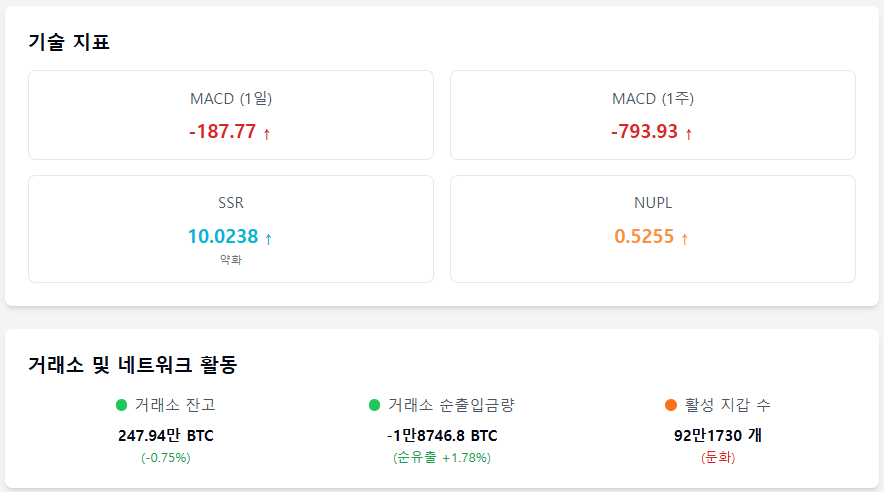Select the SSR indicator card

point(231,229)
